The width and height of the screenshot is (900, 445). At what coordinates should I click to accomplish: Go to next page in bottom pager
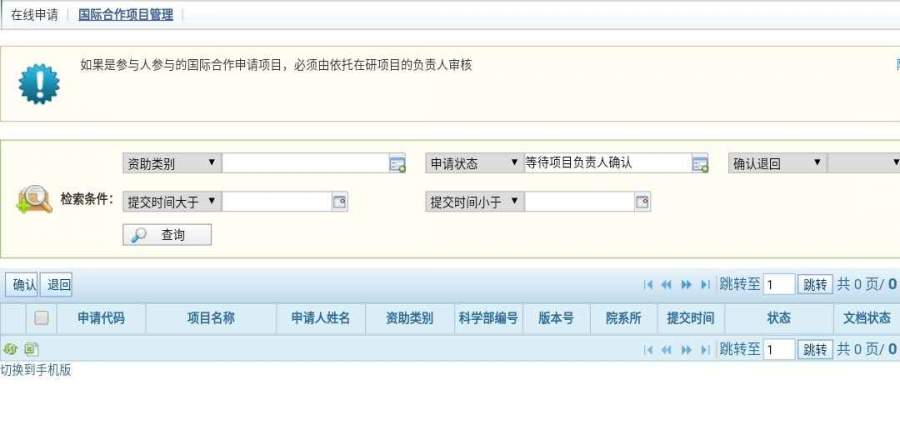(x=686, y=350)
